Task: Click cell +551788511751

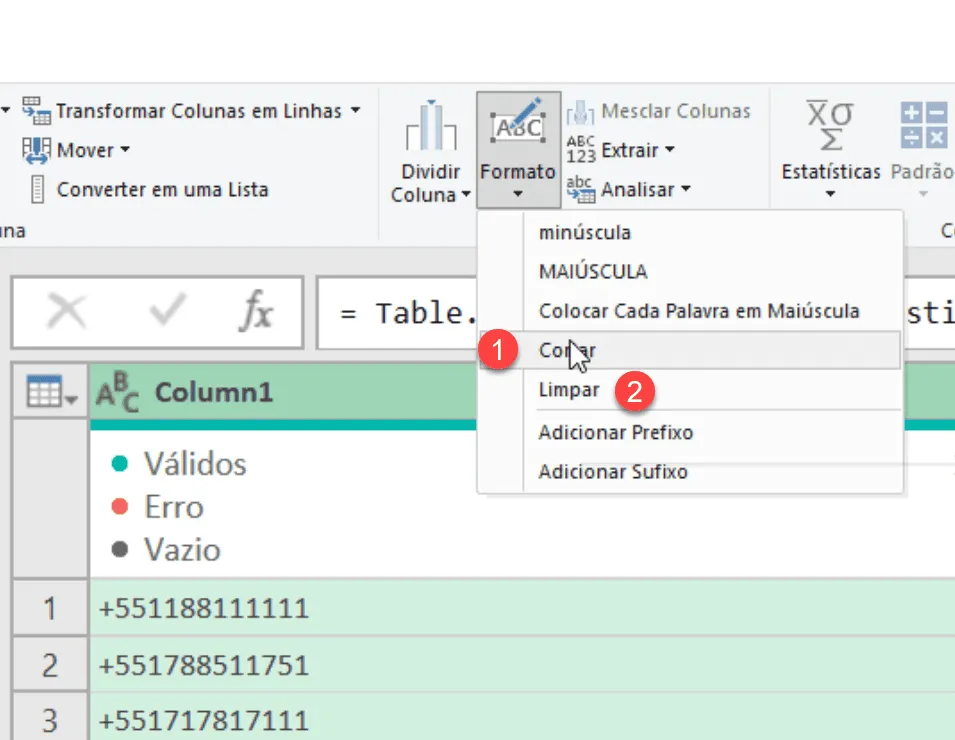Action: tap(523, 665)
